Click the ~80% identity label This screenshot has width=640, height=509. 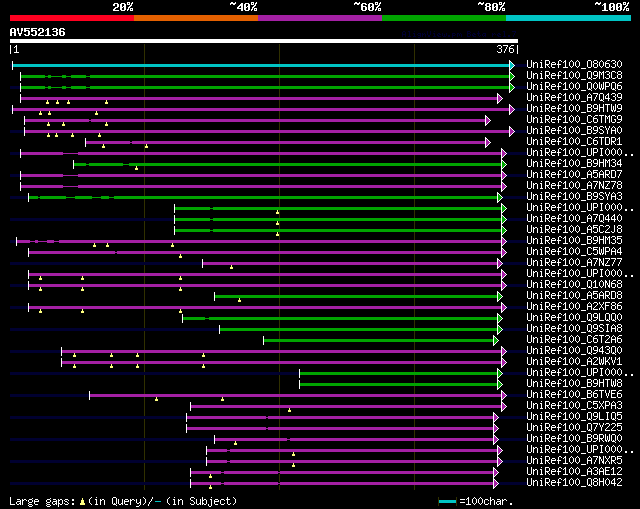click(491, 7)
